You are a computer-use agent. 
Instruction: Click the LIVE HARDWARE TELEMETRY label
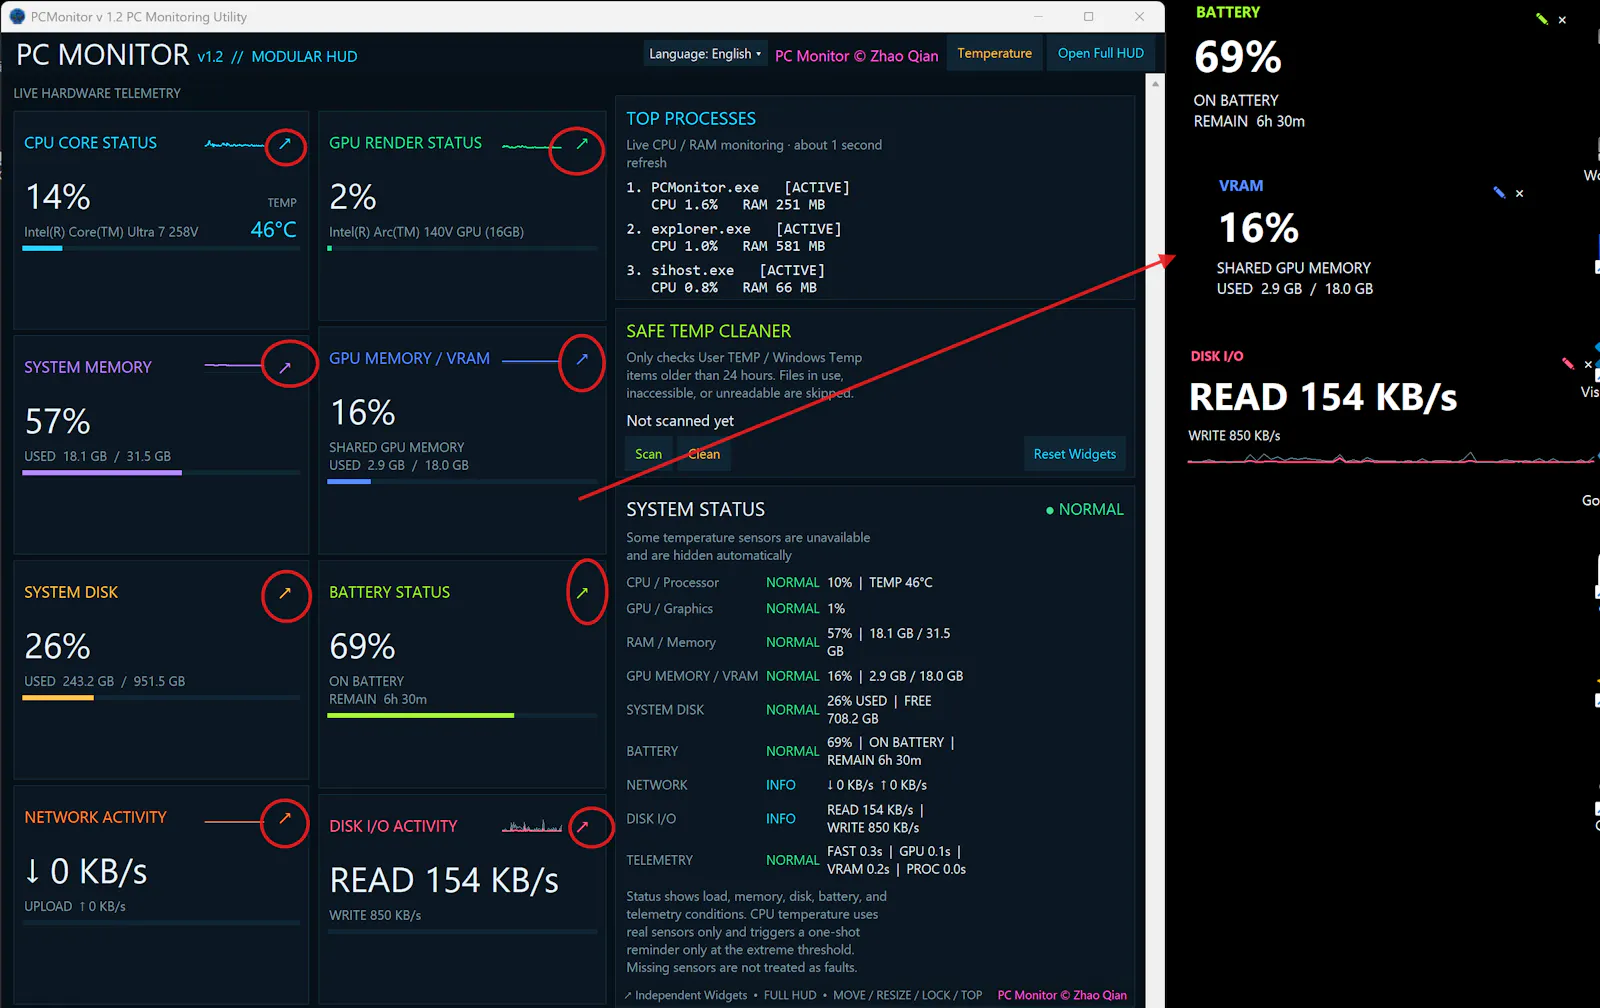97,93
